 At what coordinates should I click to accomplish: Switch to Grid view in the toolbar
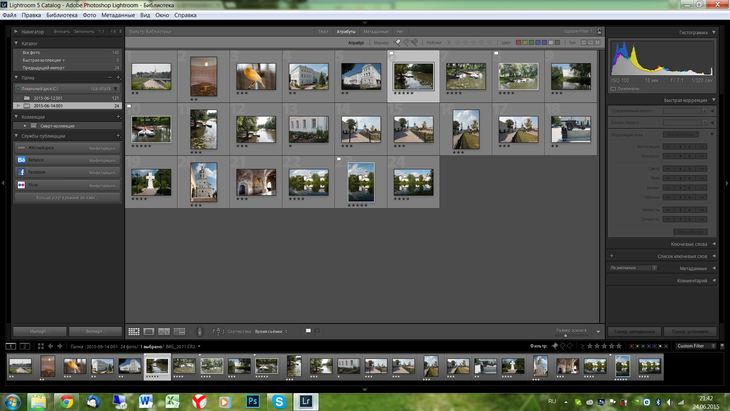click(134, 331)
